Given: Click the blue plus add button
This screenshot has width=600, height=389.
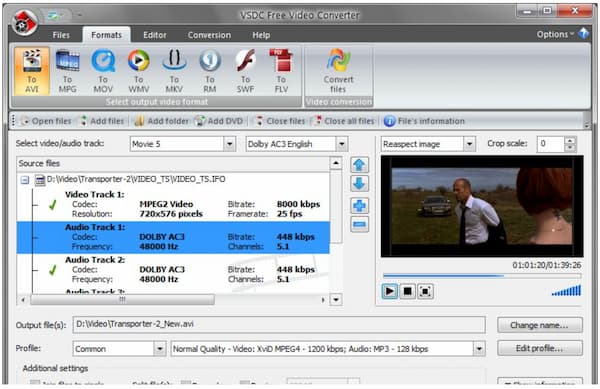Looking at the screenshot, I should [359, 206].
